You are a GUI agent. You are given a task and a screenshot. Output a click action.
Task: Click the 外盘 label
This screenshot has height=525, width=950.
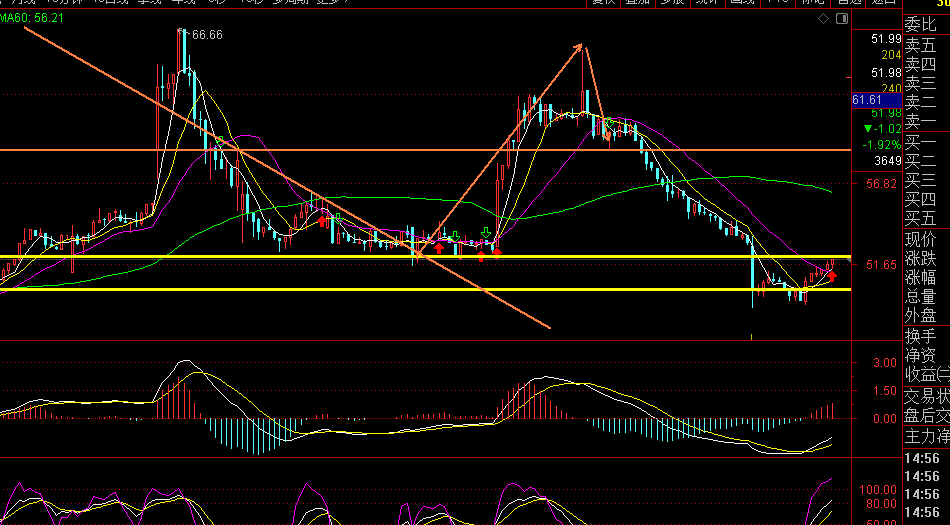tap(920, 315)
